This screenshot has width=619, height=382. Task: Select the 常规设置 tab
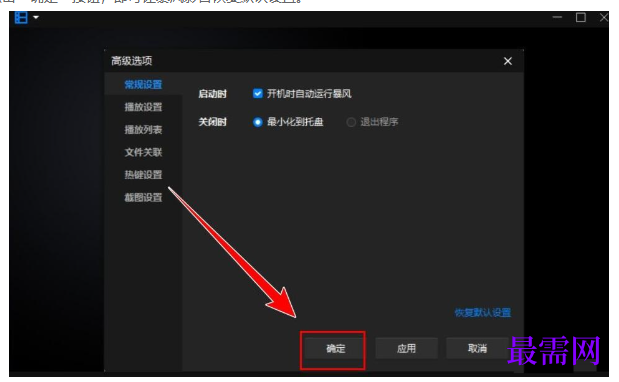coord(143,84)
